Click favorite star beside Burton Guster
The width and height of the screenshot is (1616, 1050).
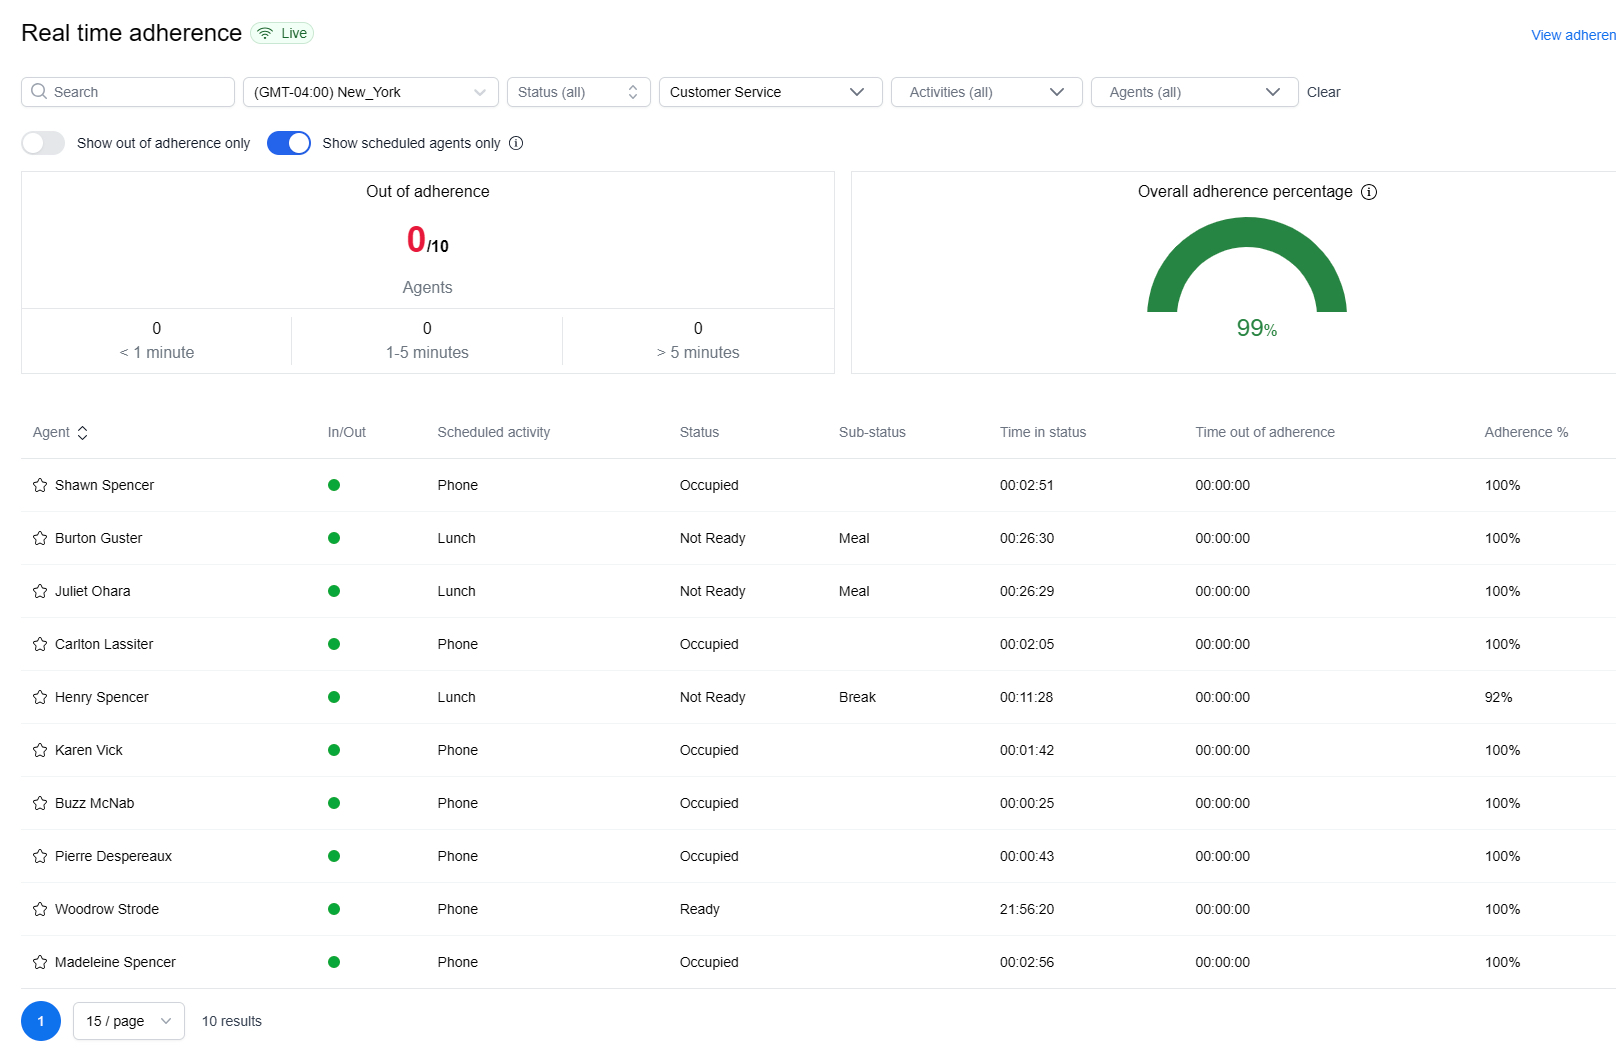(40, 538)
